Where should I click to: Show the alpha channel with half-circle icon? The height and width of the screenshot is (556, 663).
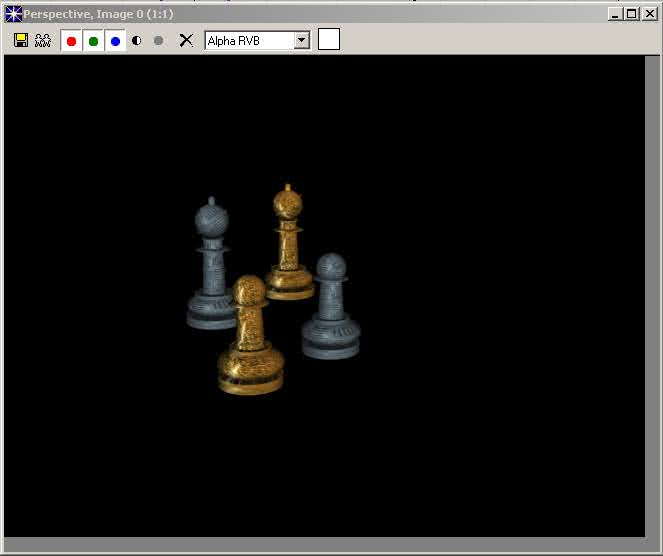pos(136,41)
